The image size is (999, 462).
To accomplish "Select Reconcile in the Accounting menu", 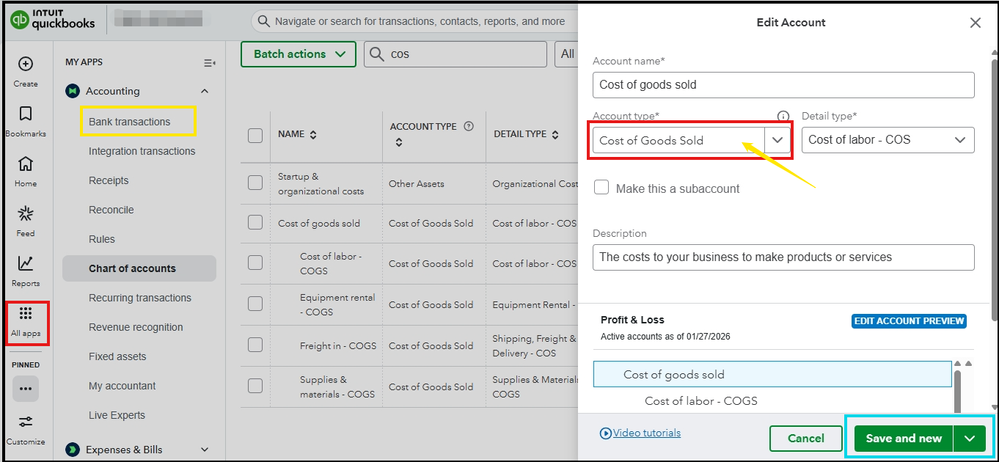I will pyautogui.click(x=111, y=210).
